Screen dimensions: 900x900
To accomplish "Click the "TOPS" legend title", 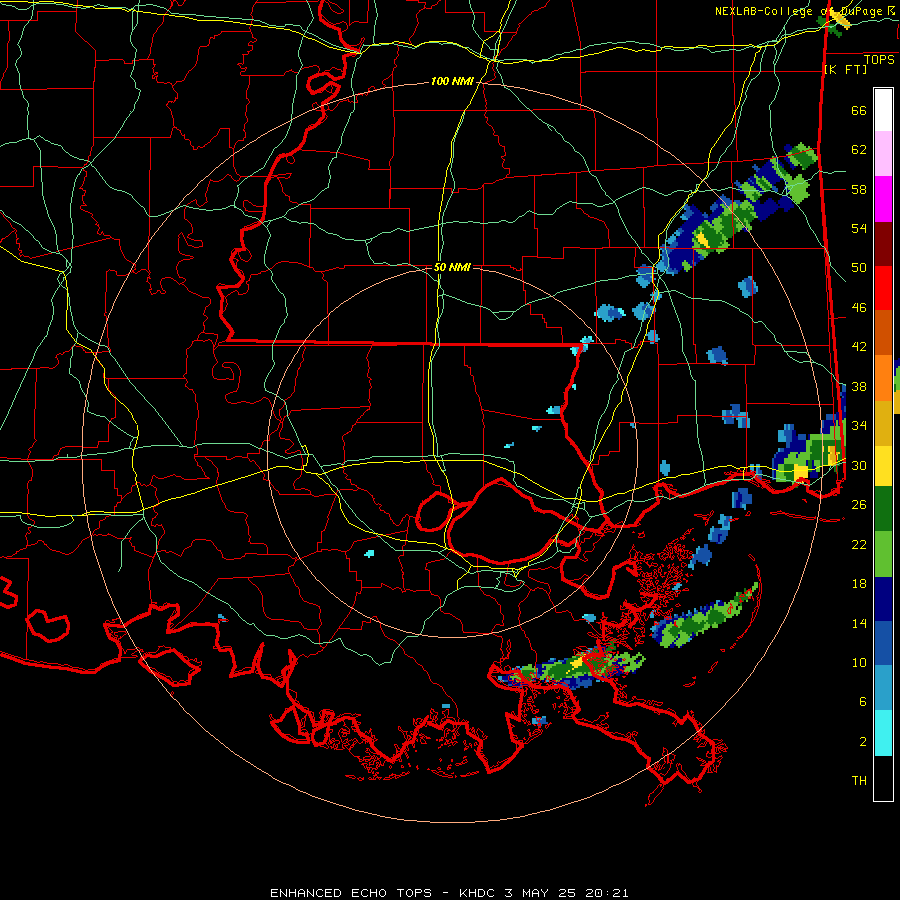I will (x=879, y=60).
